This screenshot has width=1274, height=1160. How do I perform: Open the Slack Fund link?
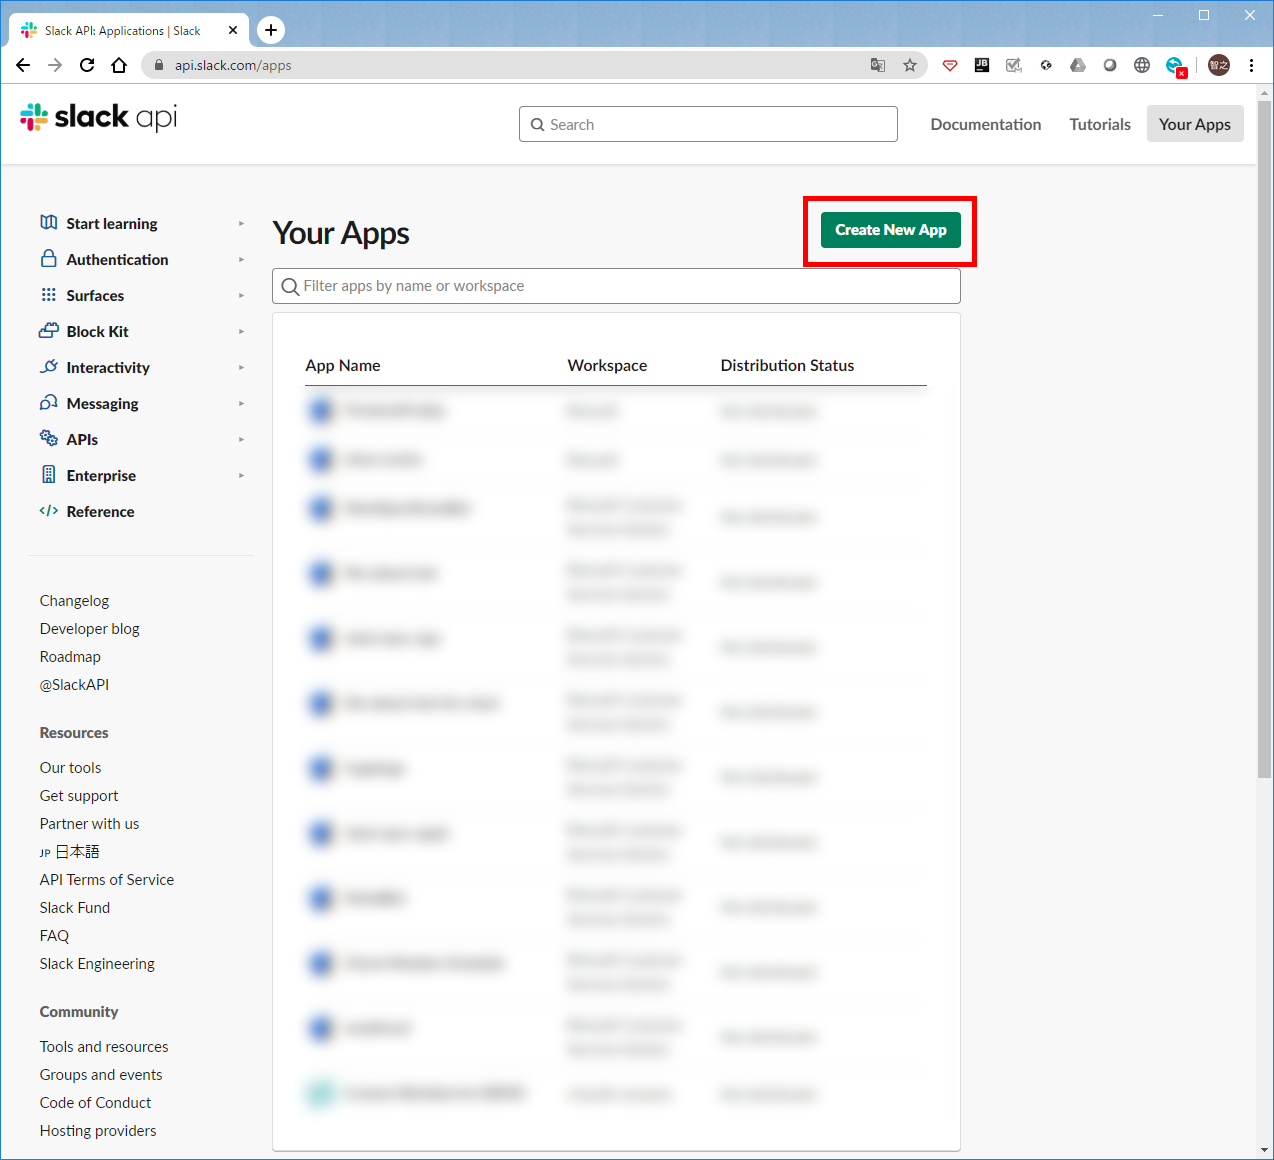pos(75,908)
